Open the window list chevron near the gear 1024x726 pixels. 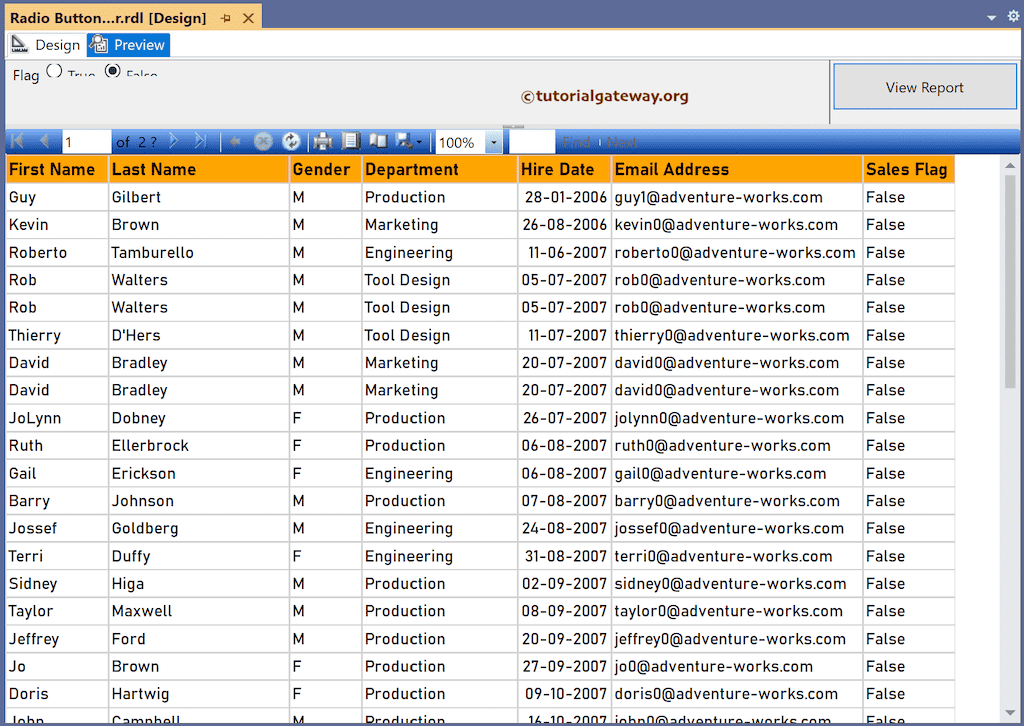(991, 16)
